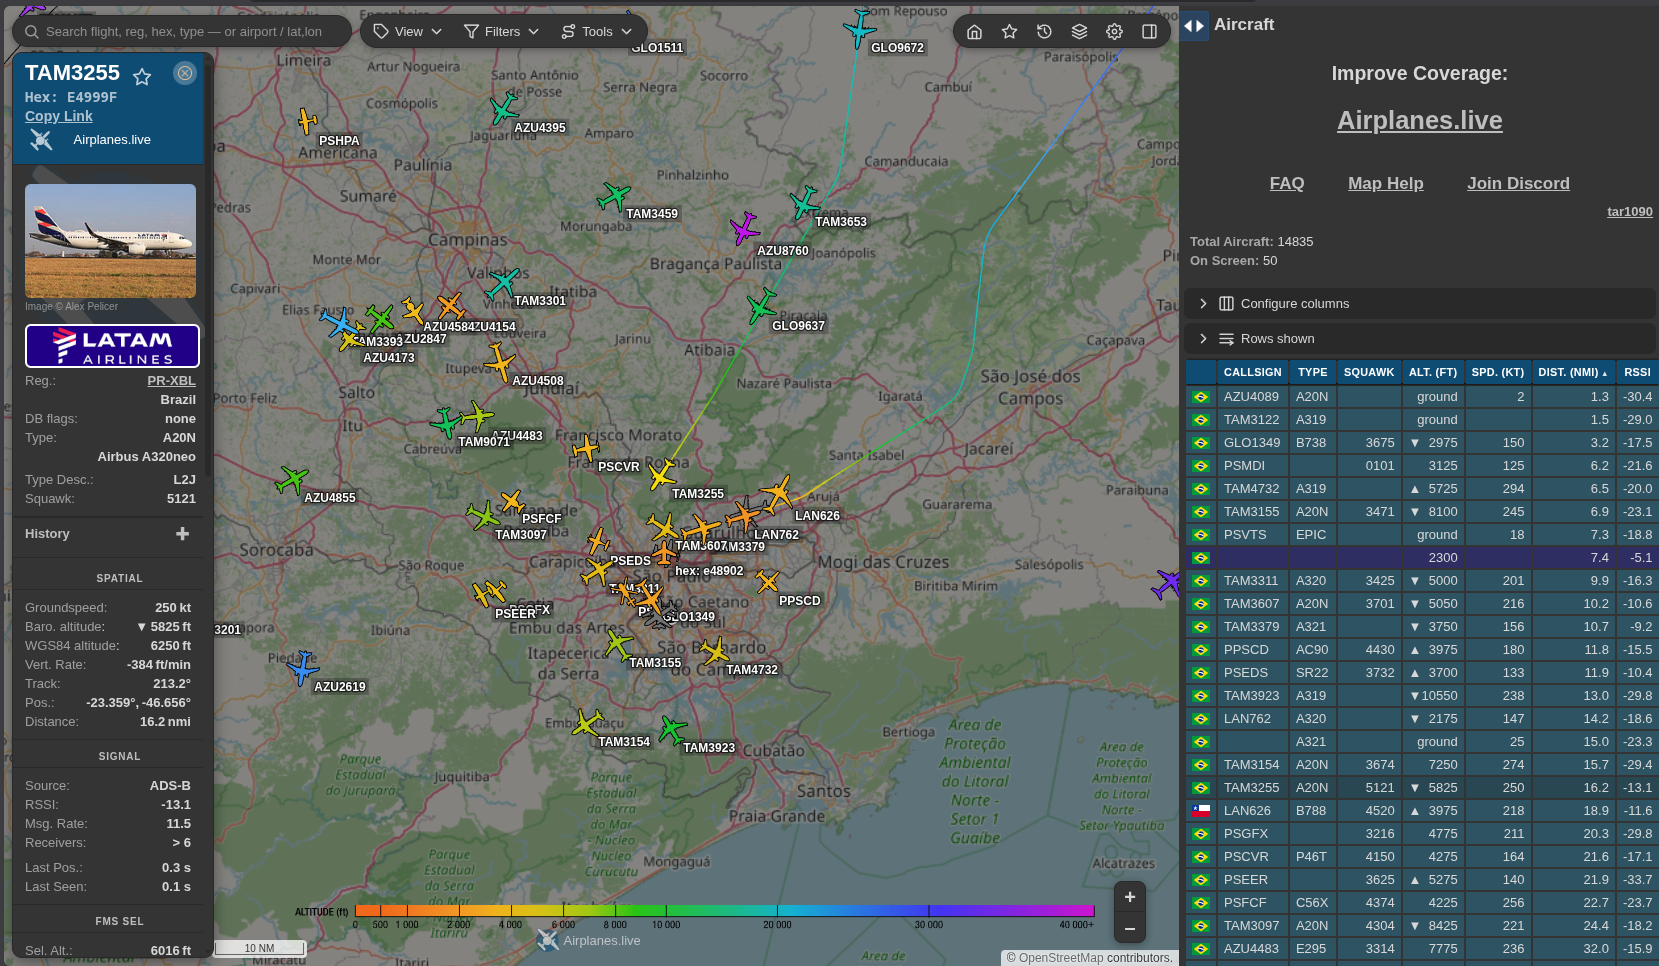Select the TAM3301 aircraft icon

click(502, 283)
